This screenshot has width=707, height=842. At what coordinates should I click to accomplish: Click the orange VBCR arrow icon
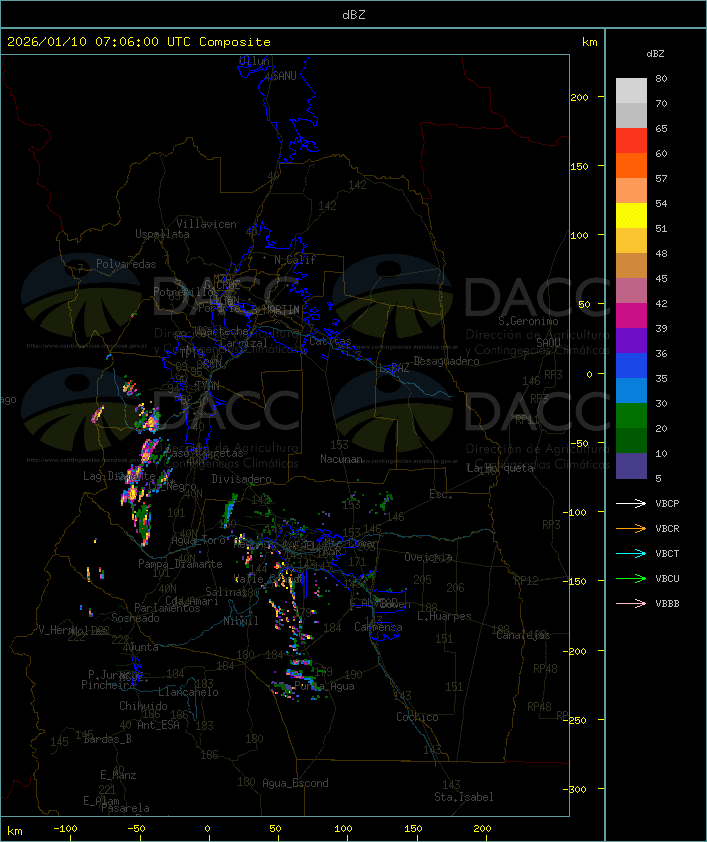pos(630,528)
